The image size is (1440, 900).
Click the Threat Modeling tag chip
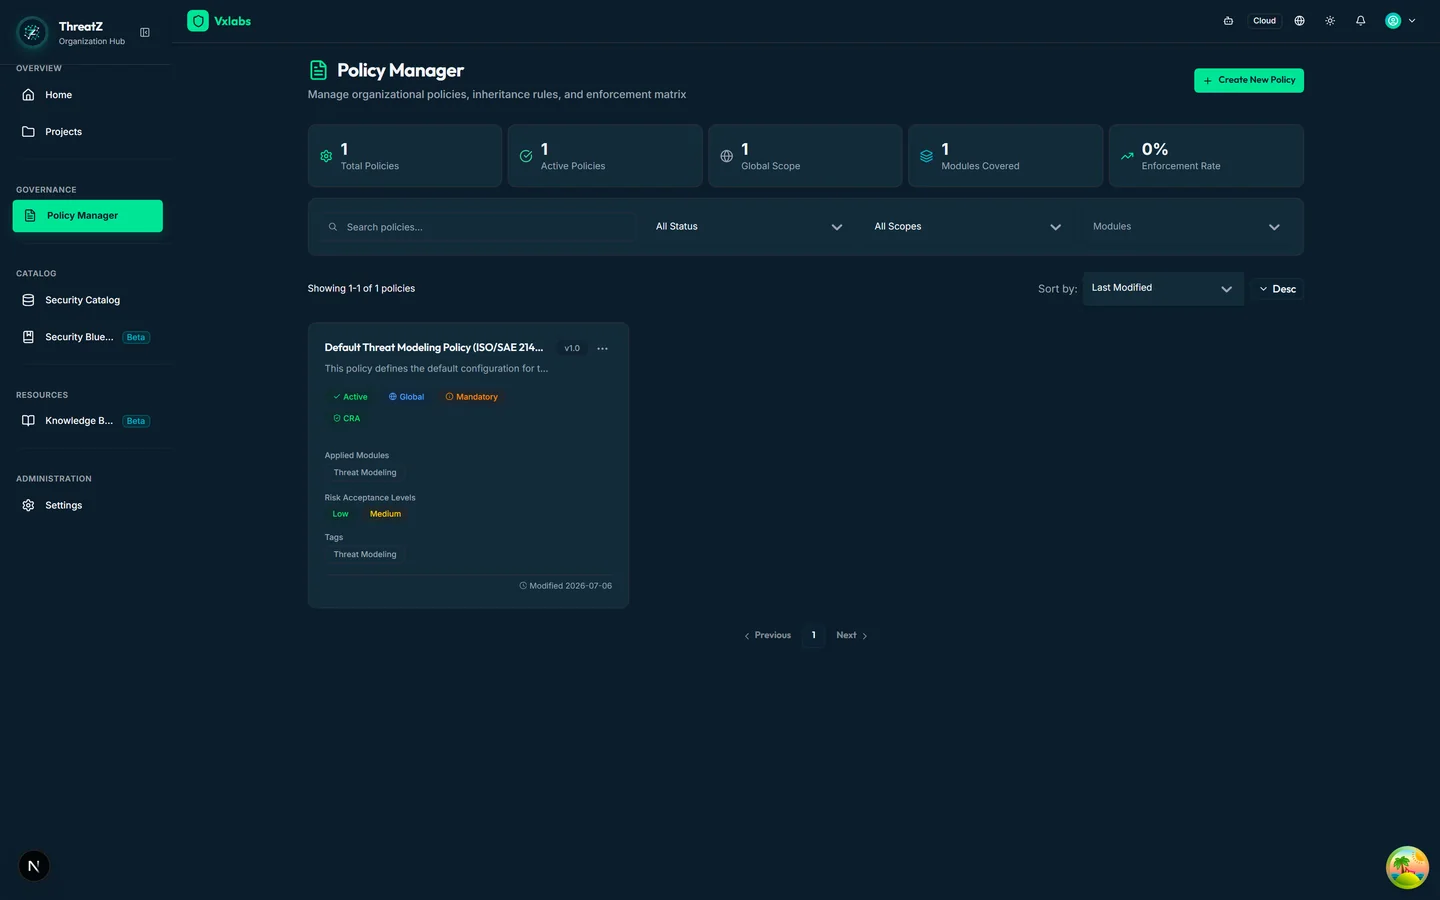point(365,555)
